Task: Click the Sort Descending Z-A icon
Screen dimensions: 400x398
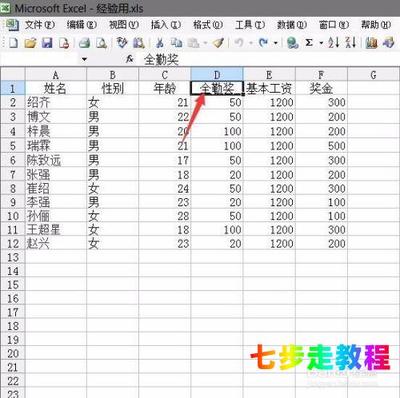Action: [x=351, y=43]
